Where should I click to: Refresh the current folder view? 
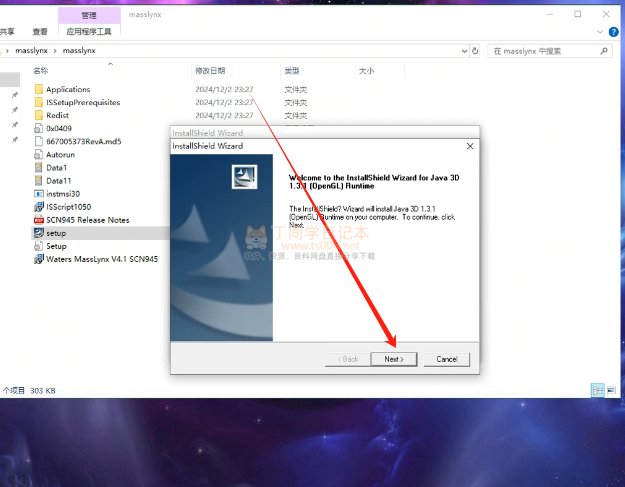click(475, 51)
